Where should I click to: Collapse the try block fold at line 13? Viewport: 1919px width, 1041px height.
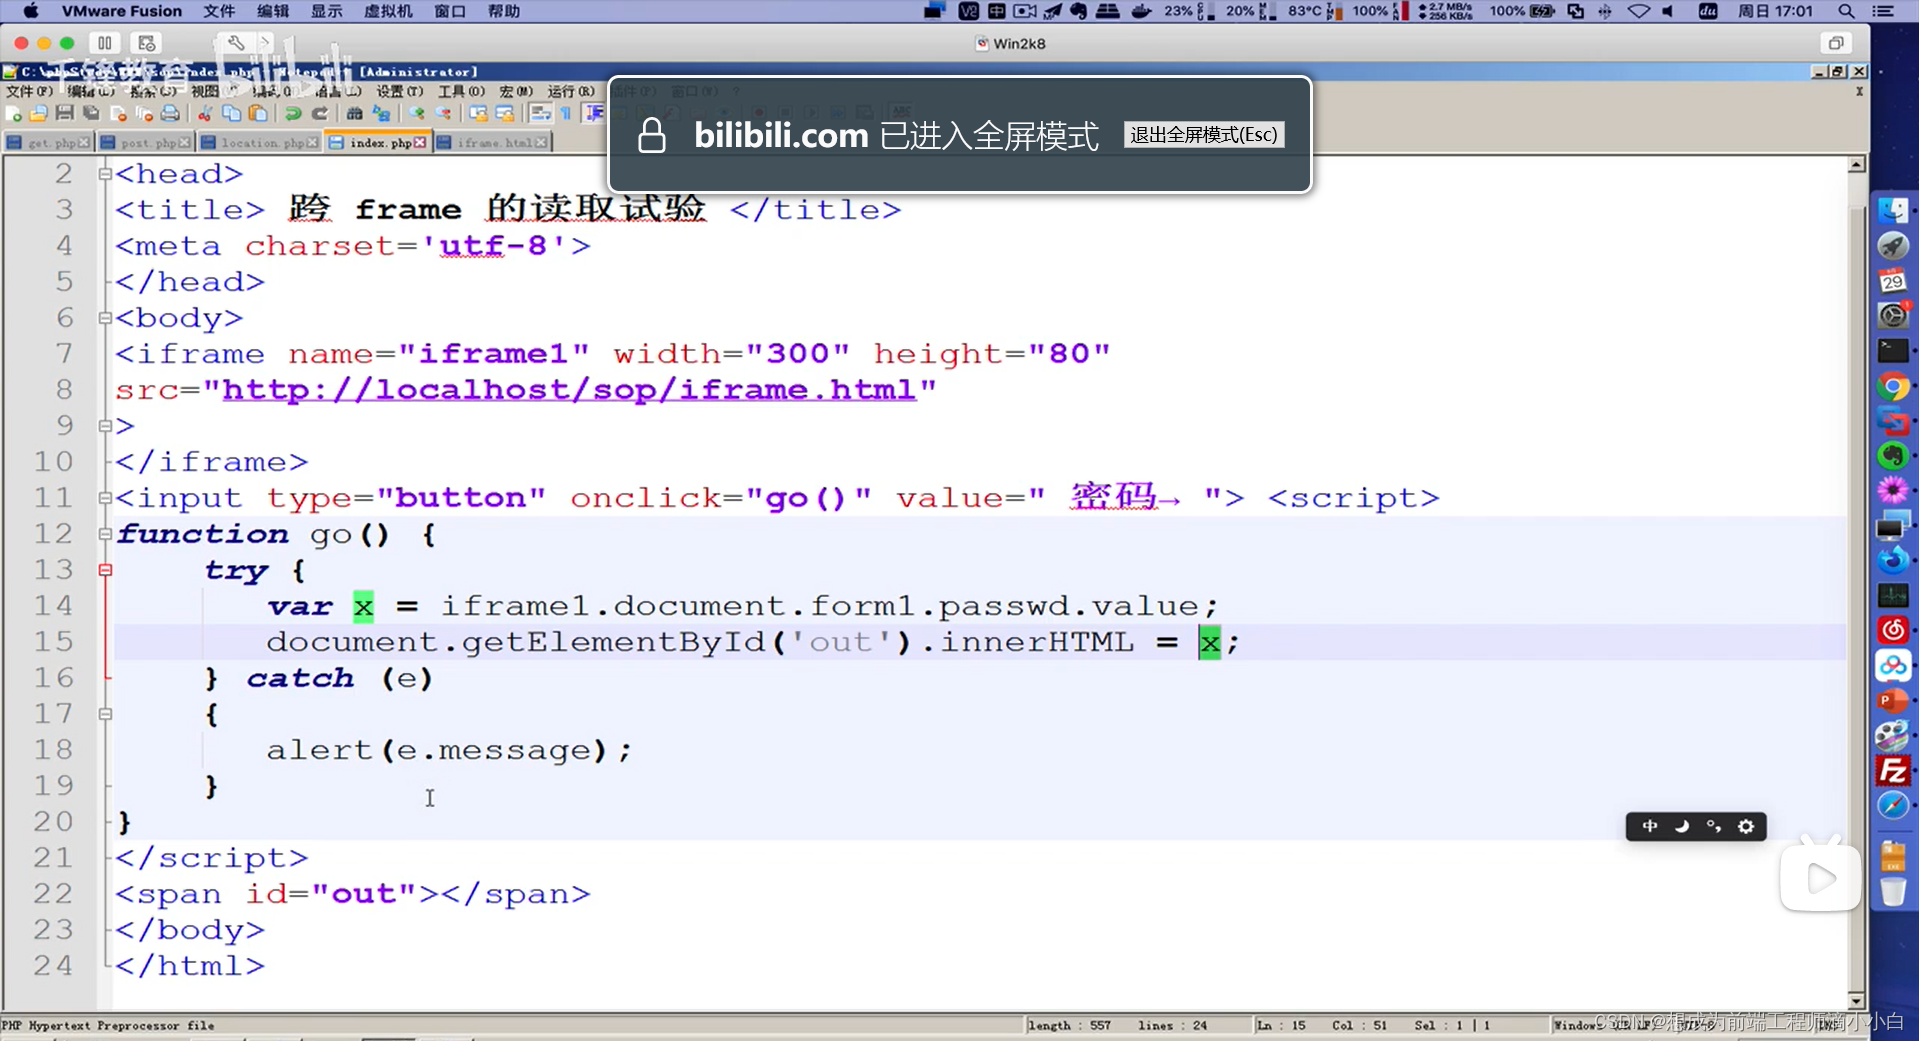point(105,570)
